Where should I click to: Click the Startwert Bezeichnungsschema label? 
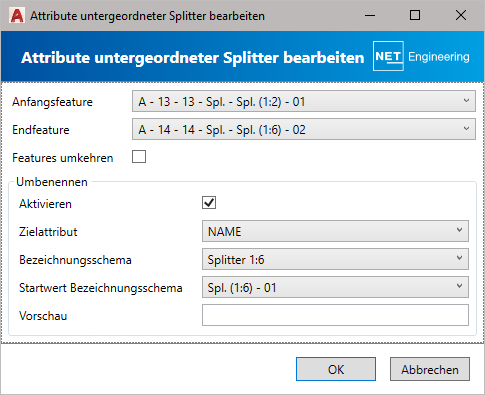tap(101, 288)
